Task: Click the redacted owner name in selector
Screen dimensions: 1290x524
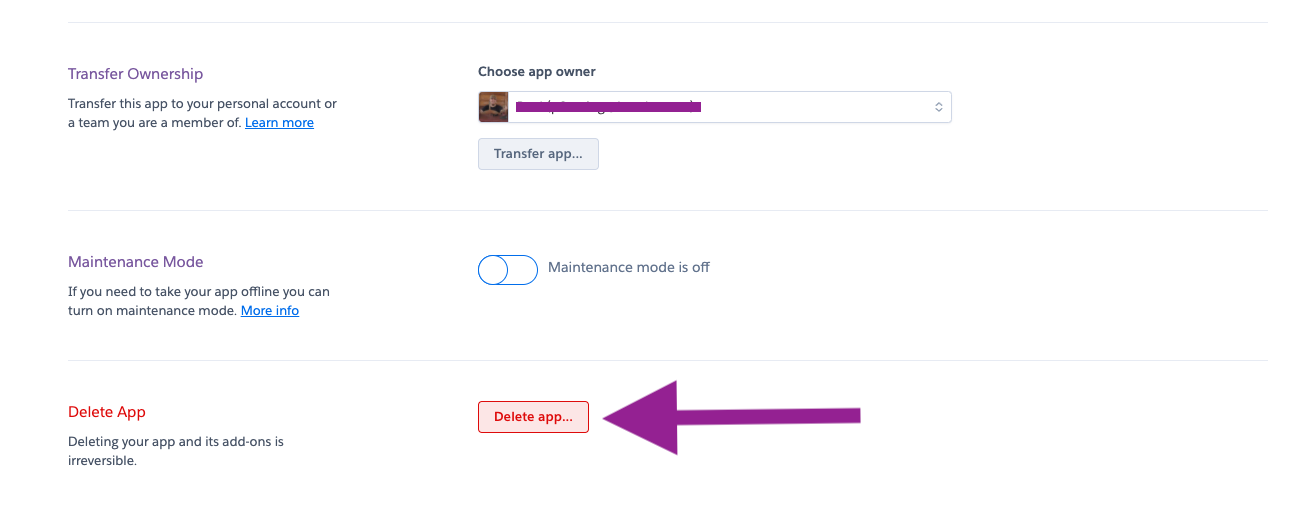Action: click(606, 106)
